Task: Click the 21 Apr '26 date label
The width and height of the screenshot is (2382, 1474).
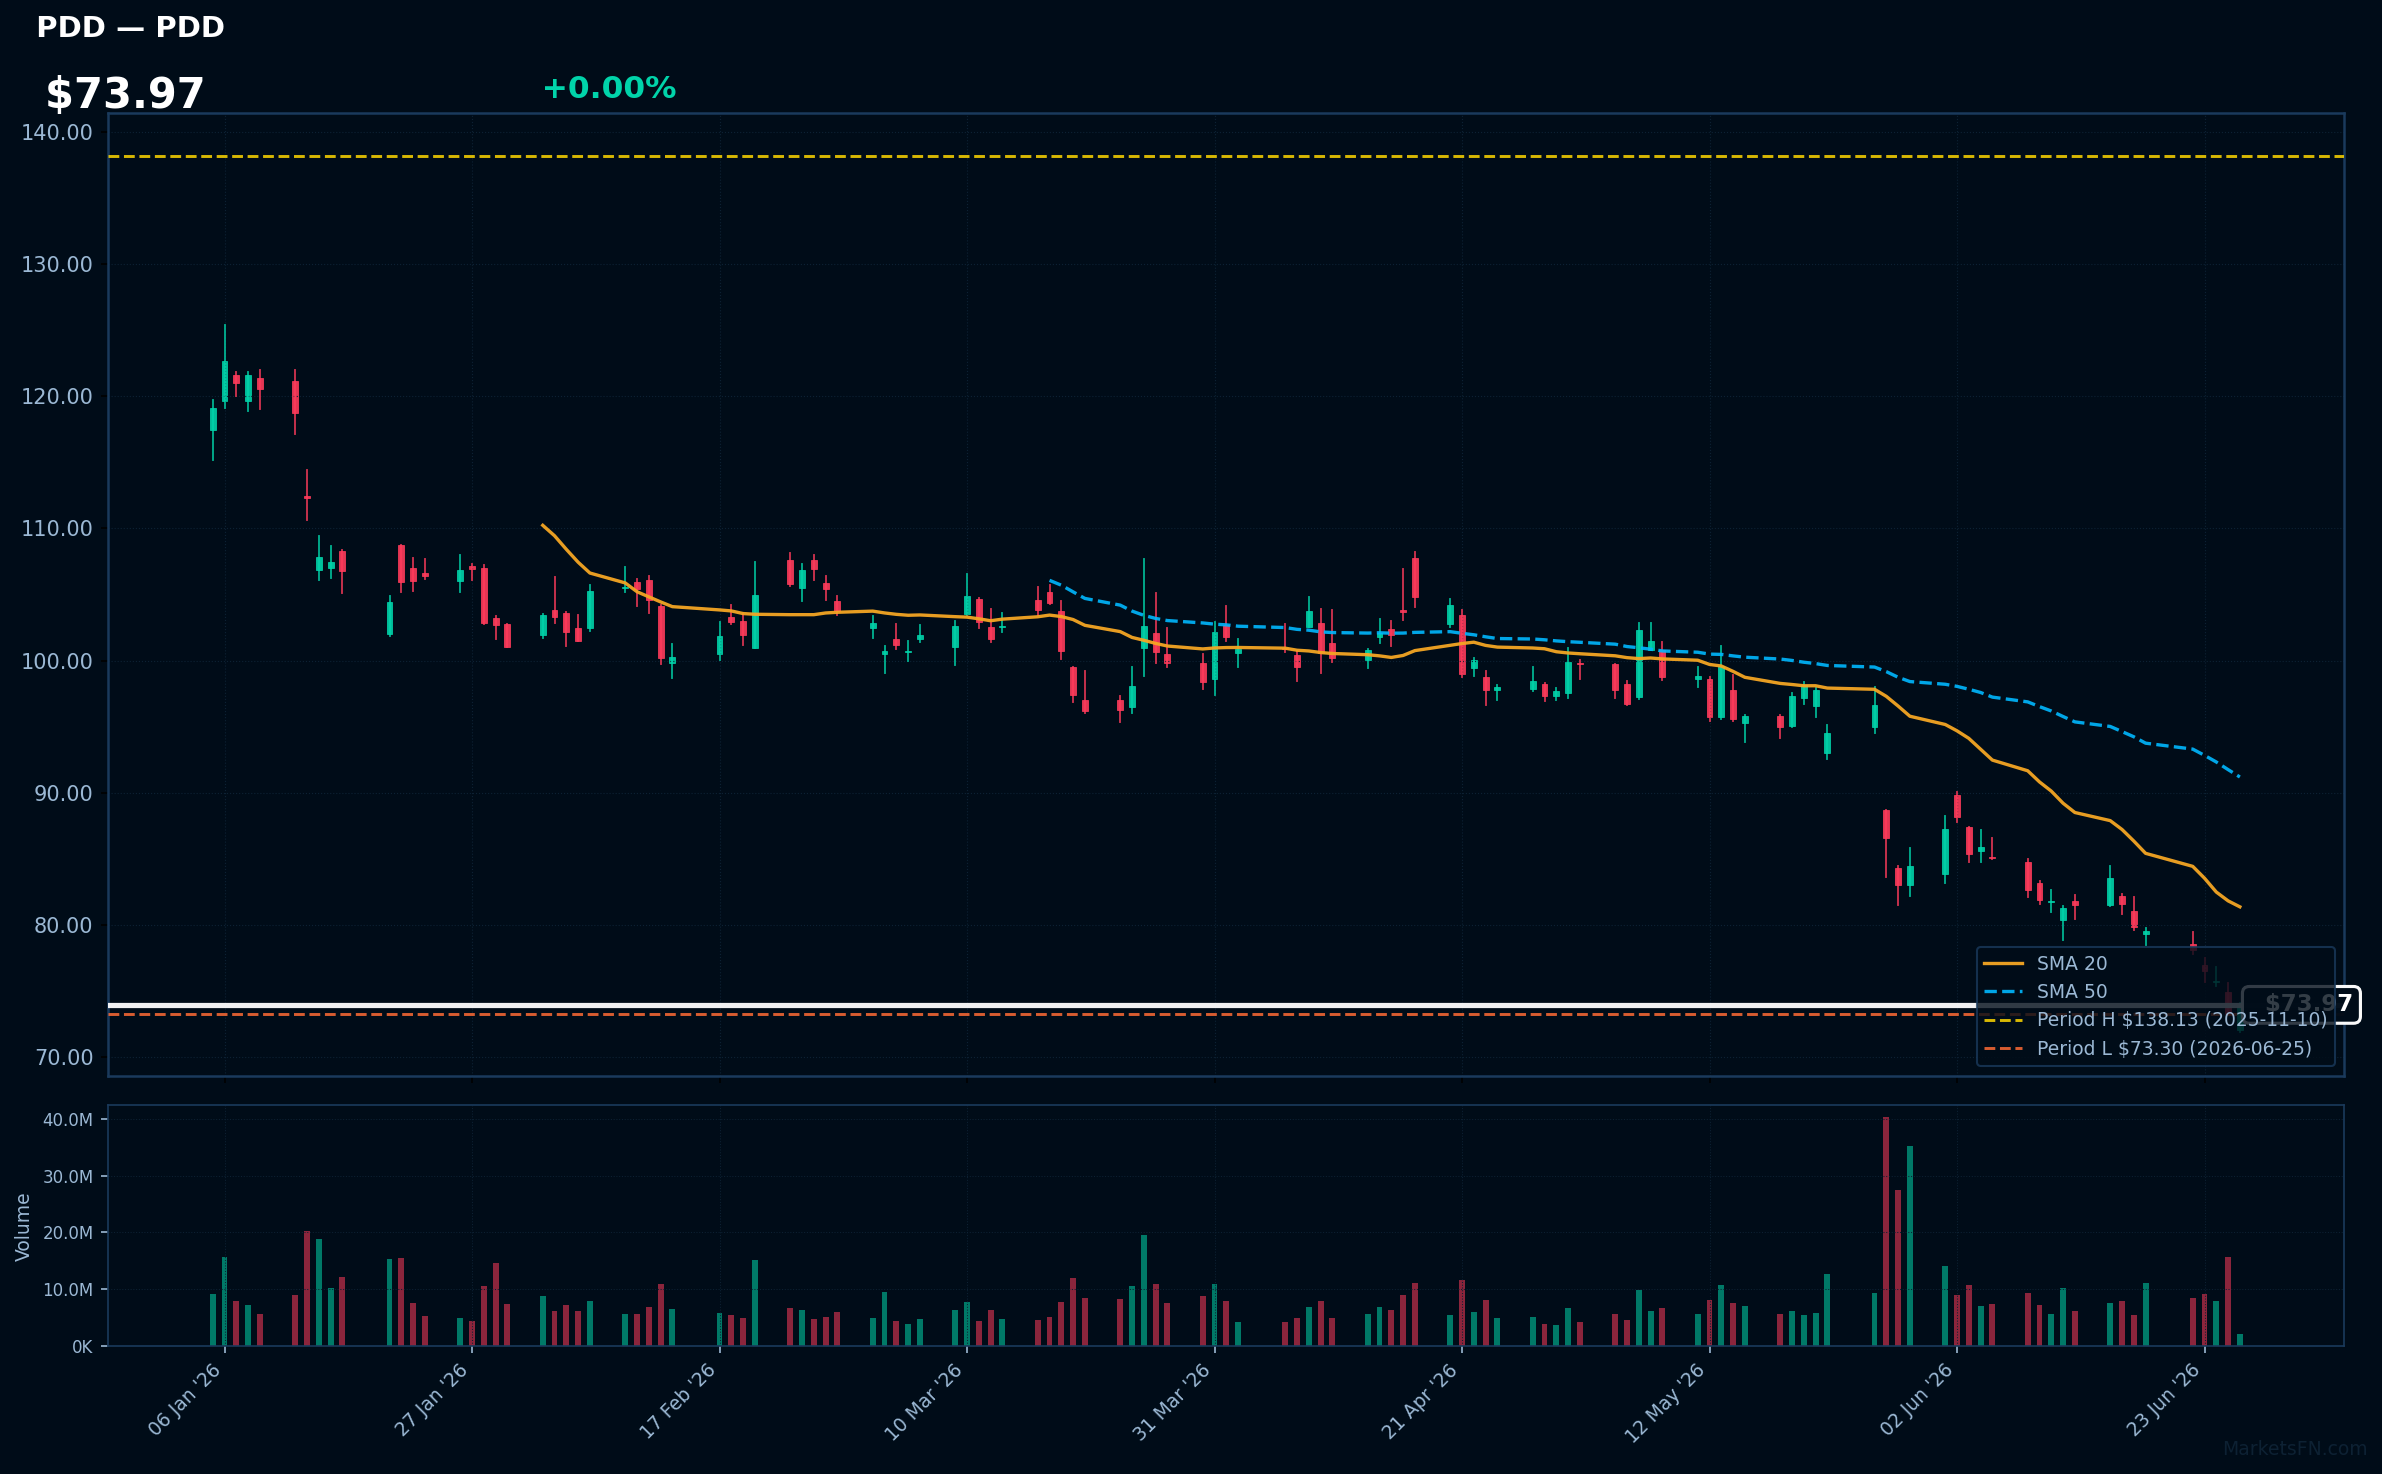Action: pos(1420,1400)
